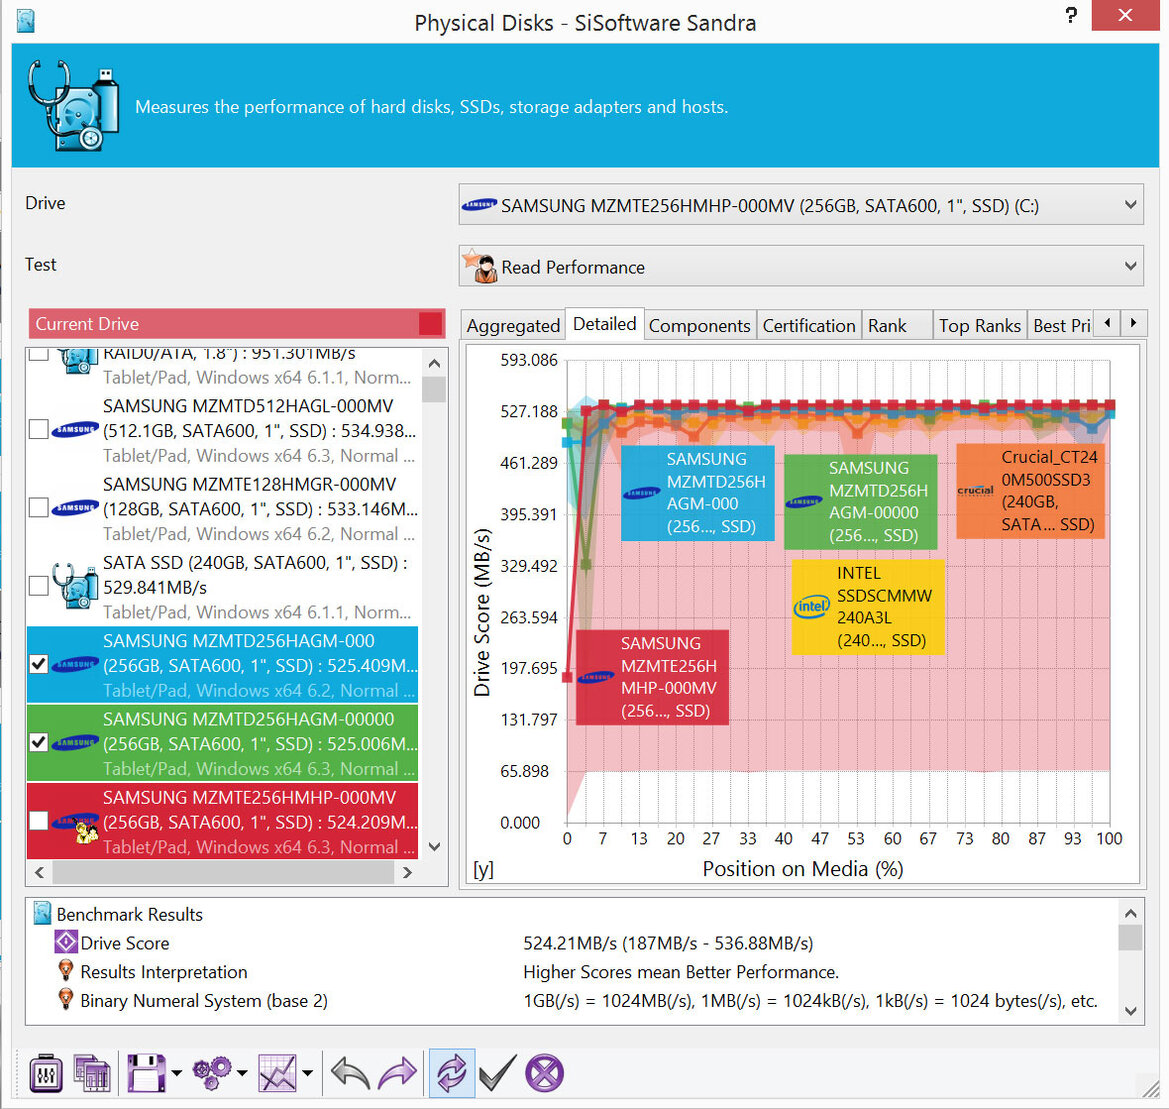Toggle checkbox for RAID0/ATA entry at list top
1169x1109 pixels.
coord(38,354)
